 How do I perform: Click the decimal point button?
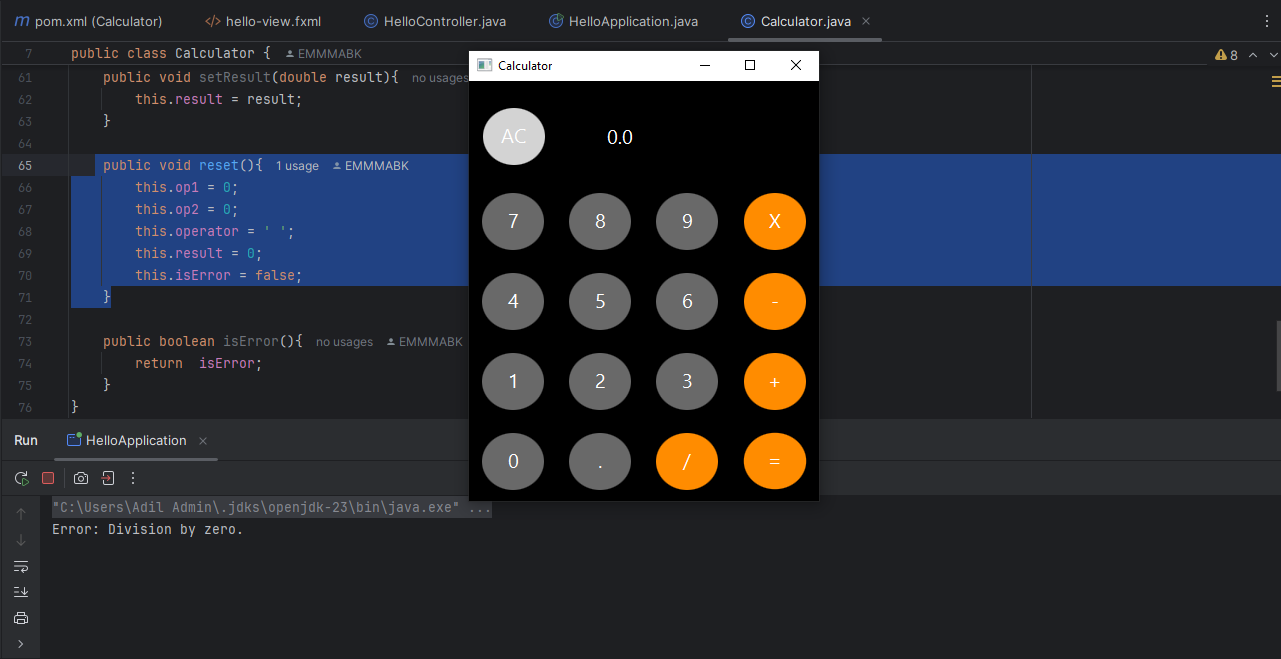pyautogui.click(x=600, y=461)
